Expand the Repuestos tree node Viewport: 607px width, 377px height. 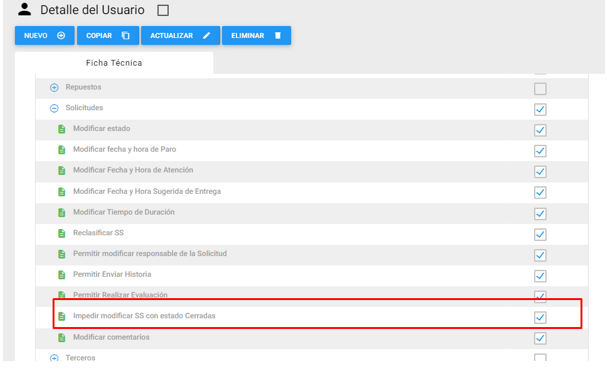(x=54, y=87)
